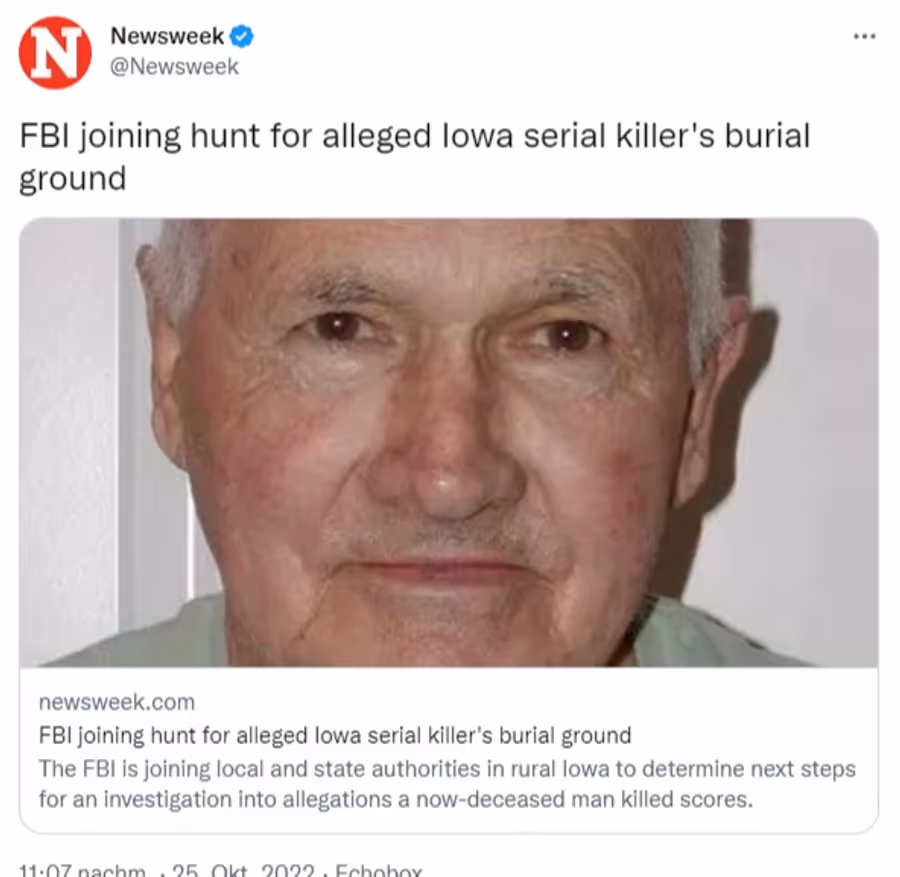The image size is (900, 877).
Task: Open the Newsweek profile avatar logo
Action: [55, 52]
